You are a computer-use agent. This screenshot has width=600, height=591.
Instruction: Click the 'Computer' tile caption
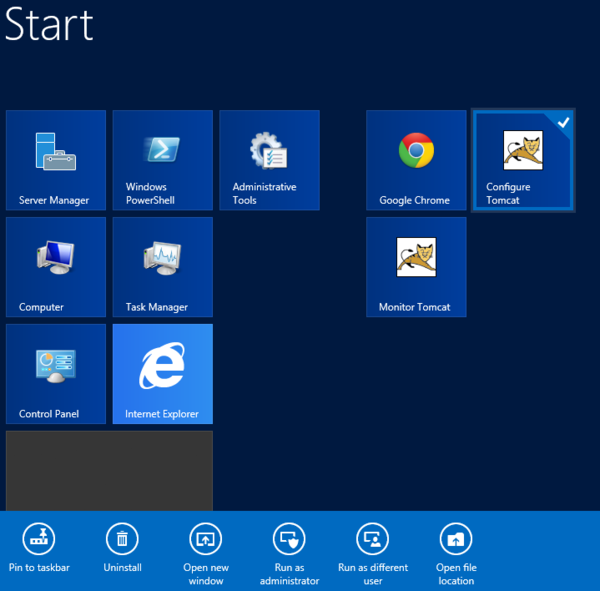coord(41,307)
